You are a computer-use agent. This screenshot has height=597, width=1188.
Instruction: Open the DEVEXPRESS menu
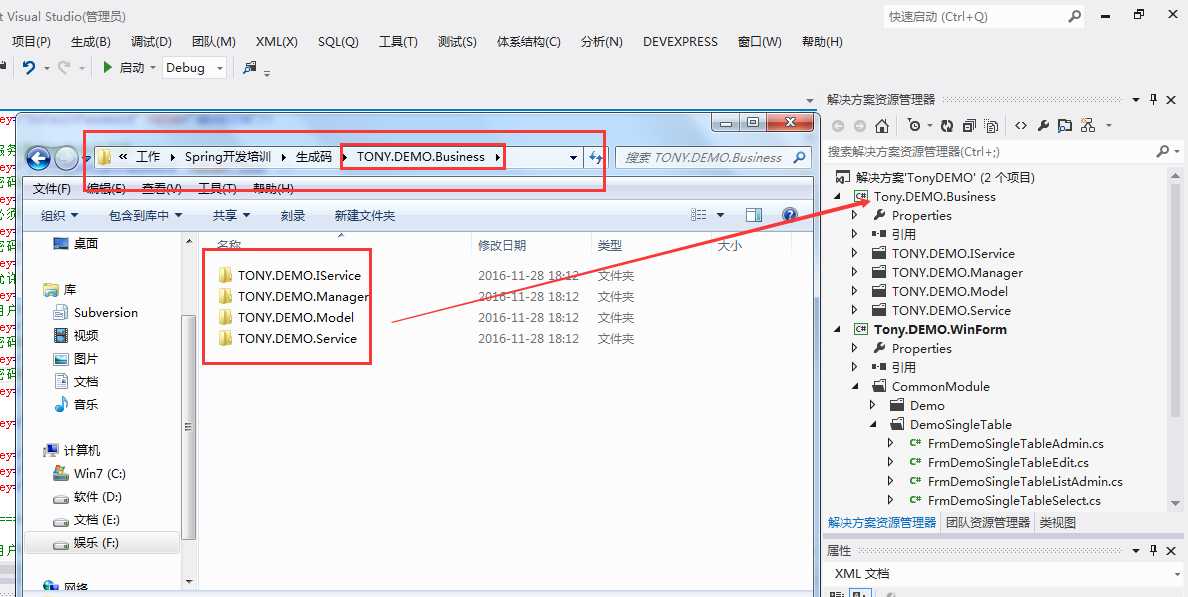[x=680, y=42]
